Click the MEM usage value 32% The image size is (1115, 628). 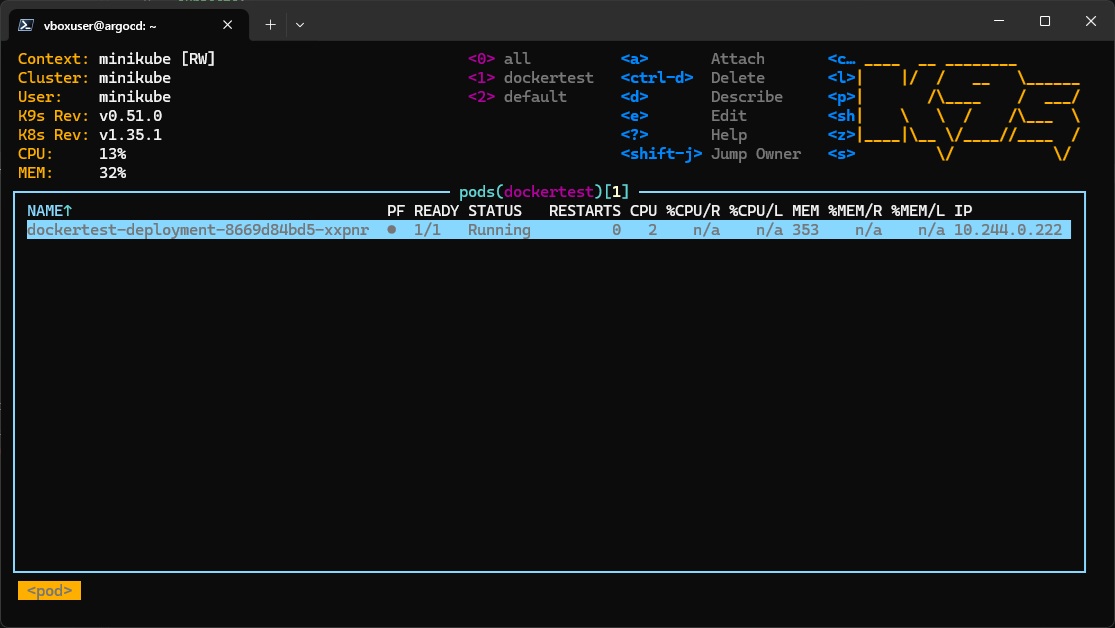pos(112,174)
